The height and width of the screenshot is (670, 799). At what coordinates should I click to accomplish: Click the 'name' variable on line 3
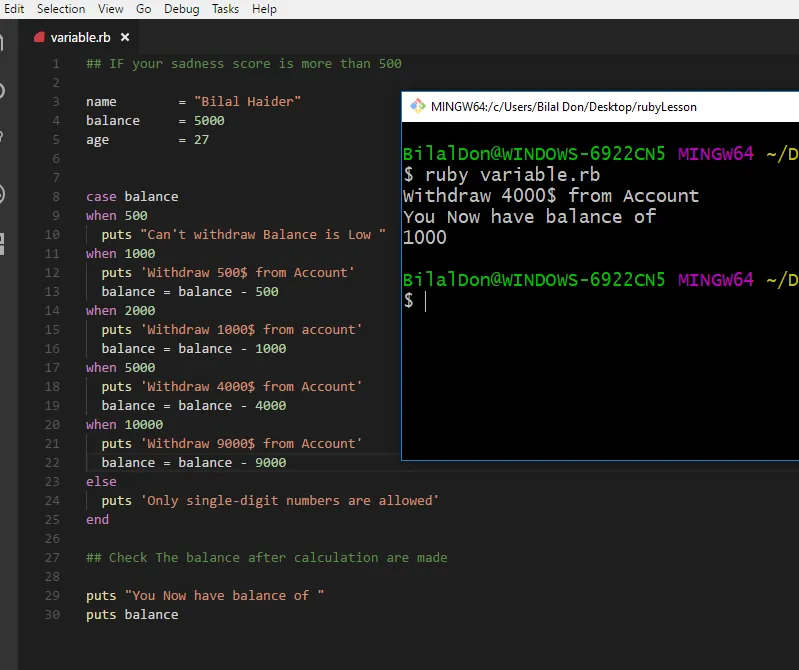pyautogui.click(x=101, y=102)
